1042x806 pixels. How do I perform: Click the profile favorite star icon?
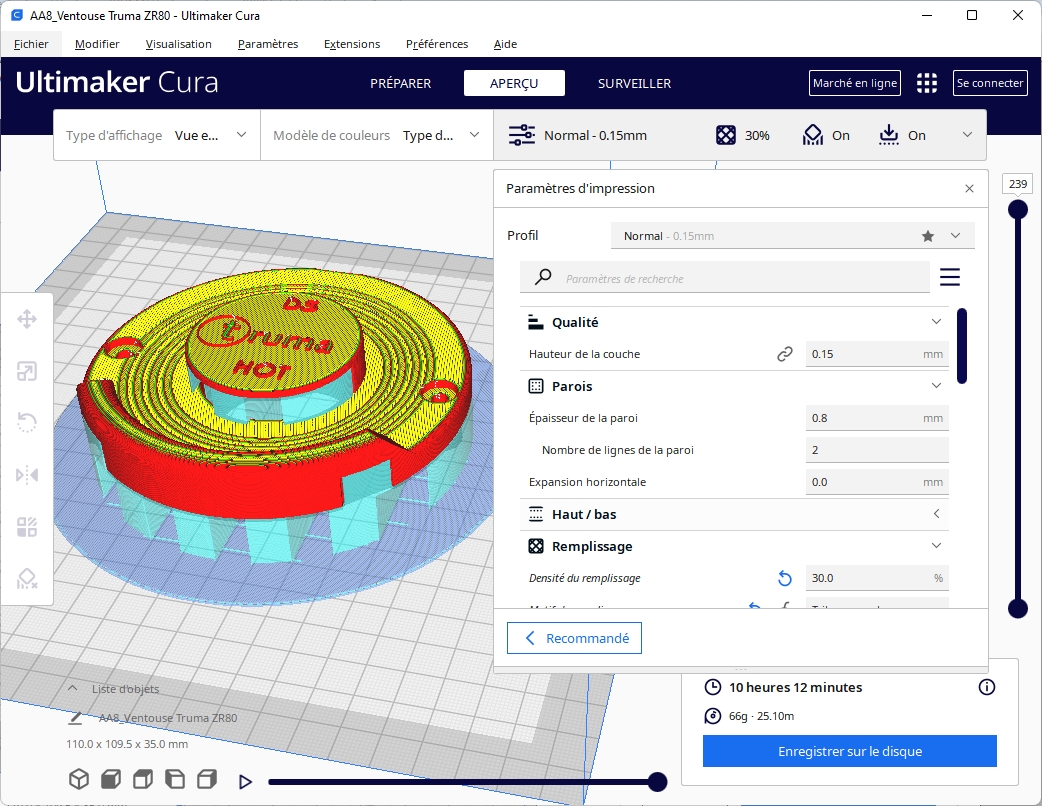[x=928, y=236]
